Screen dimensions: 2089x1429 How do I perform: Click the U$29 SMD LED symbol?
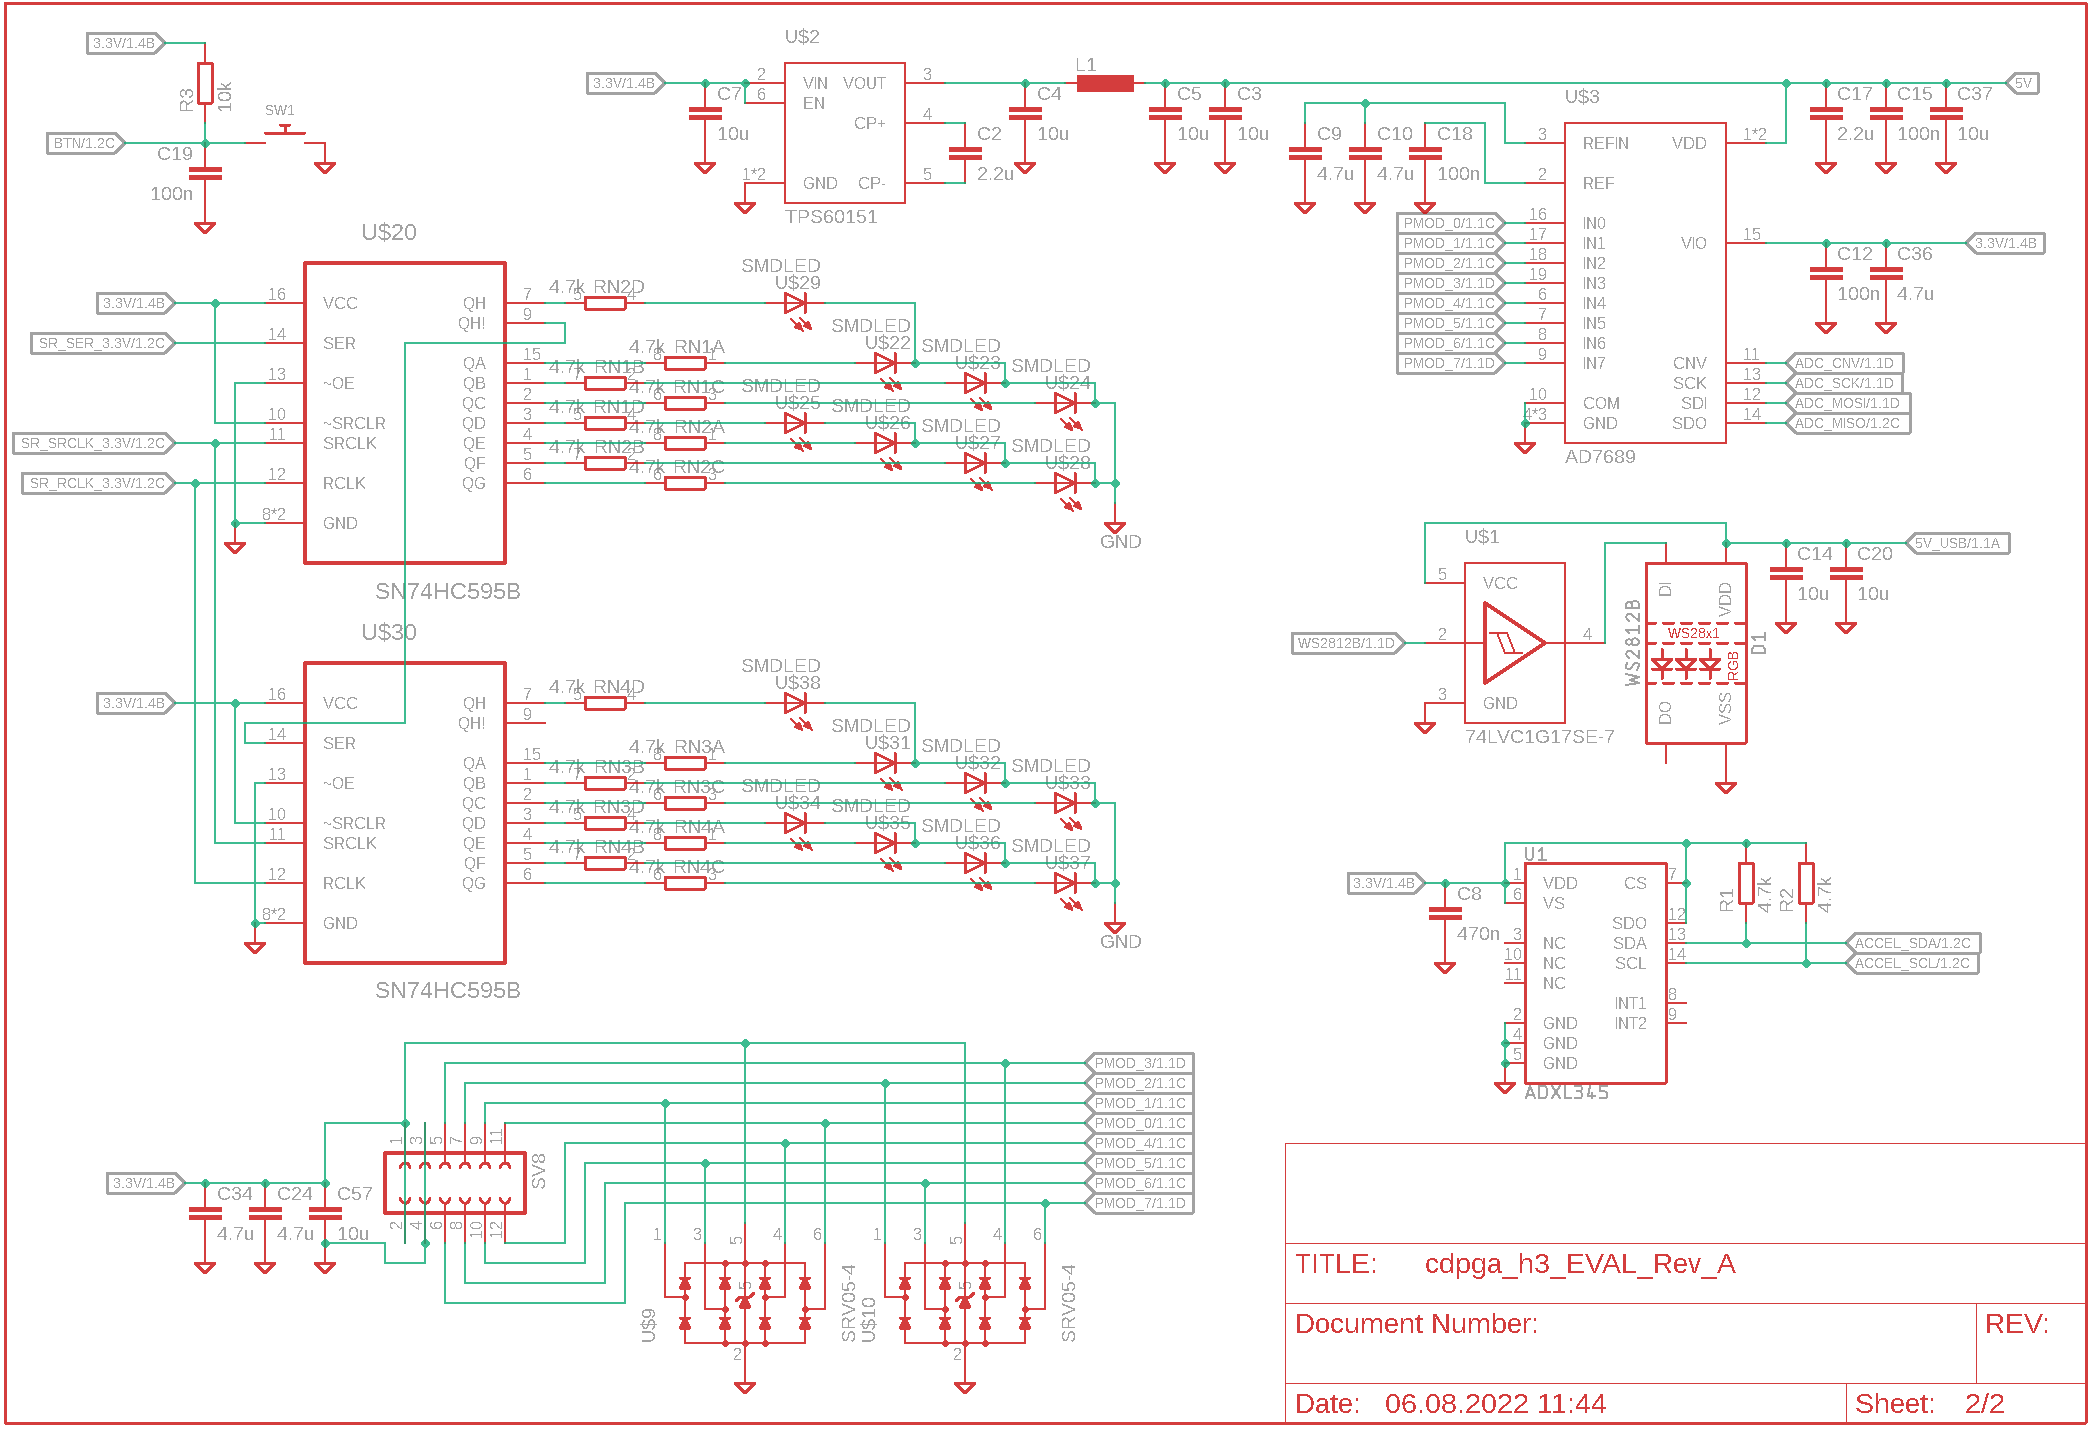click(x=796, y=304)
